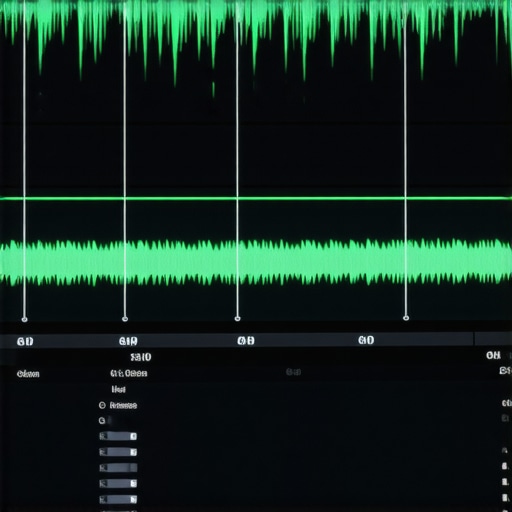Select the second circle radio option, the one without a label

pyautogui.click(x=102, y=421)
